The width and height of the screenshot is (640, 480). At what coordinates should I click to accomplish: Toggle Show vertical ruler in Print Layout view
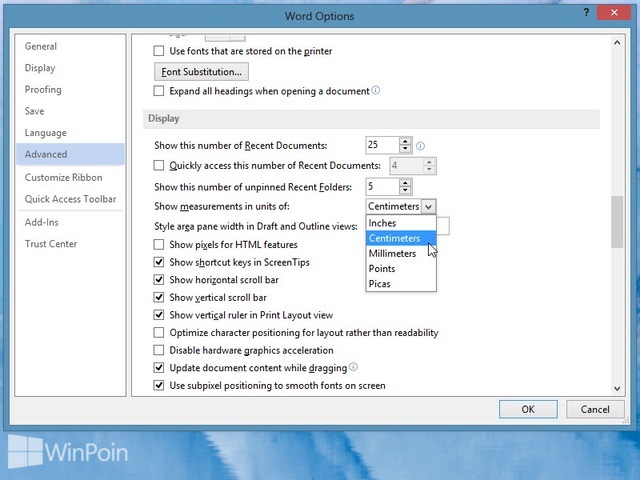click(x=159, y=315)
